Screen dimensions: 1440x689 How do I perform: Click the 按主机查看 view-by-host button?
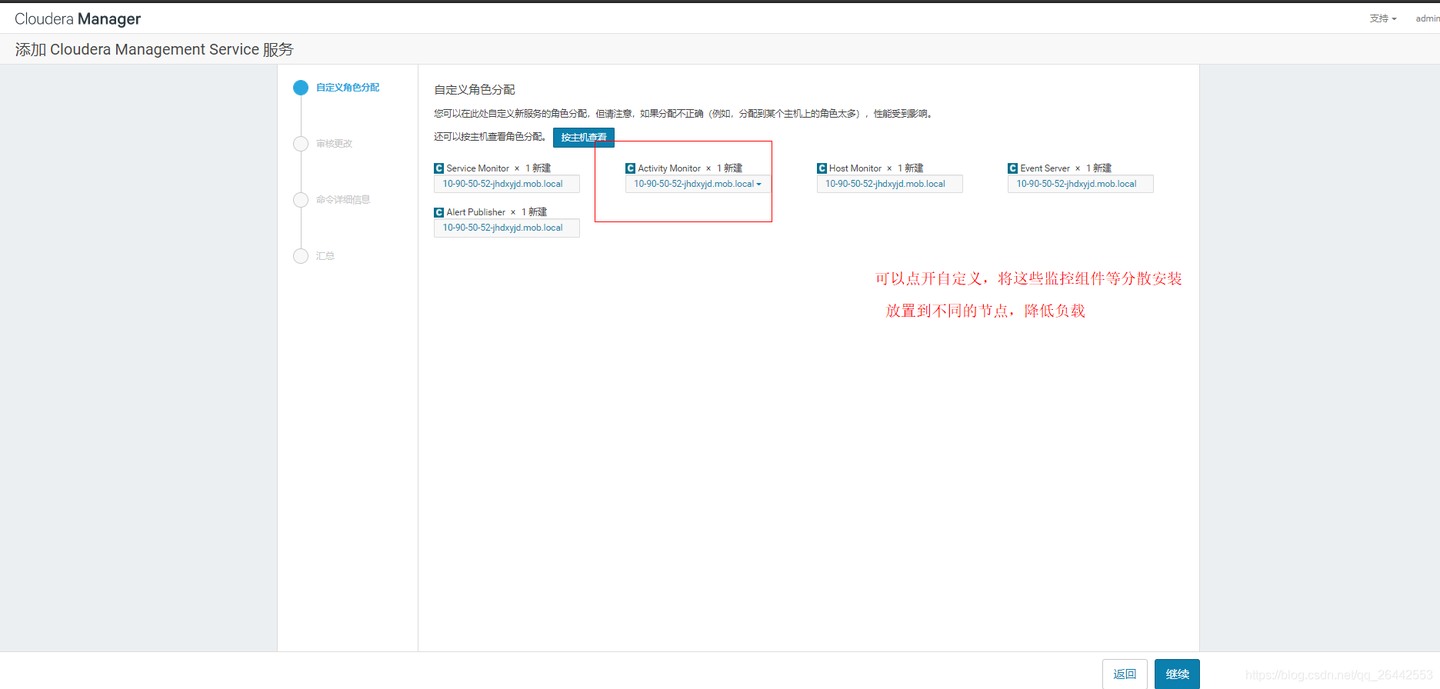click(x=583, y=137)
